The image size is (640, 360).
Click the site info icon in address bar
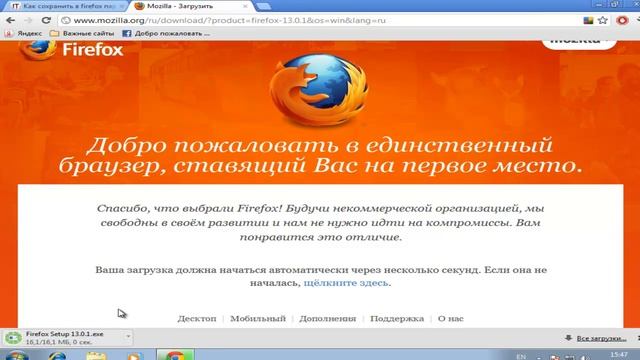pyautogui.click(x=66, y=20)
